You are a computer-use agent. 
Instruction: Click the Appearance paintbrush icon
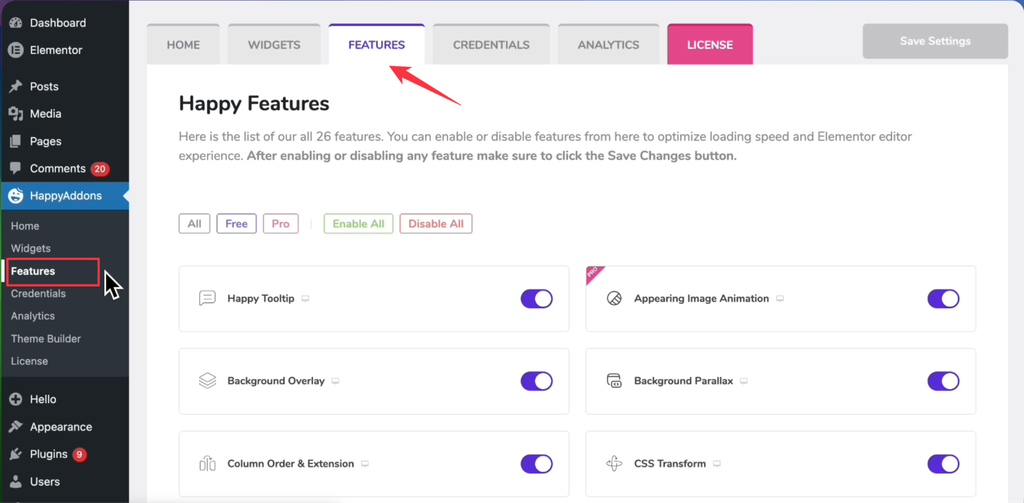[16, 427]
